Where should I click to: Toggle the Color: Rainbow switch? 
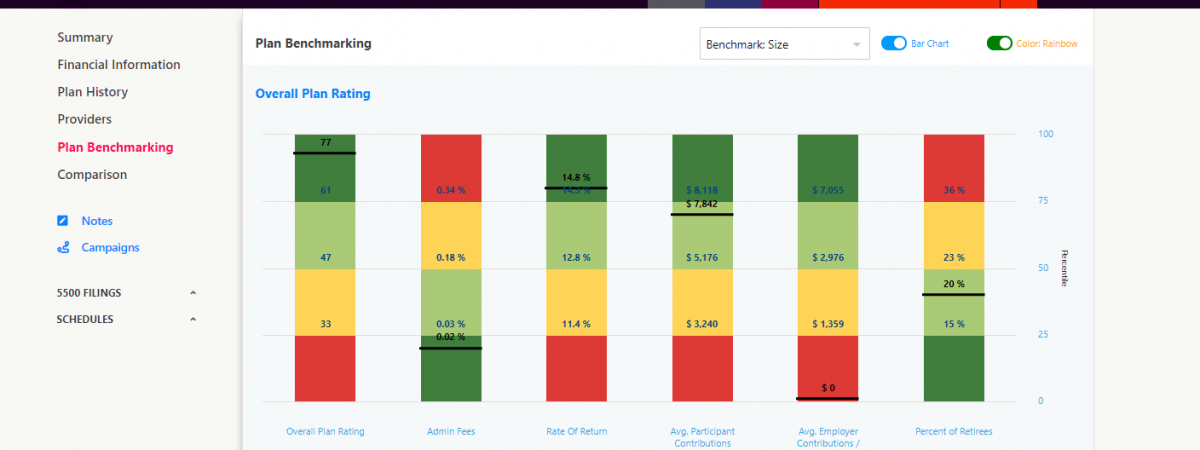[999, 44]
